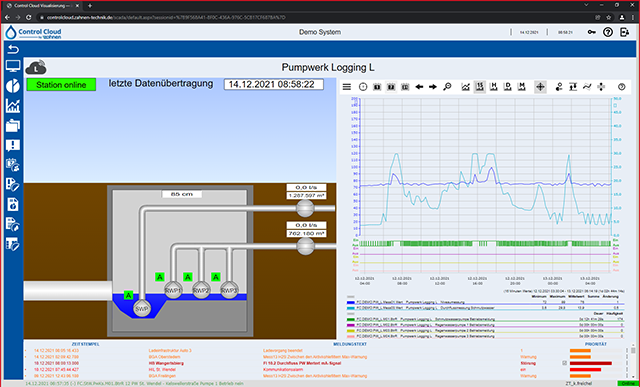Open the alarm messages icon in the sidebar
The image size is (640, 387).
click(13, 145)
